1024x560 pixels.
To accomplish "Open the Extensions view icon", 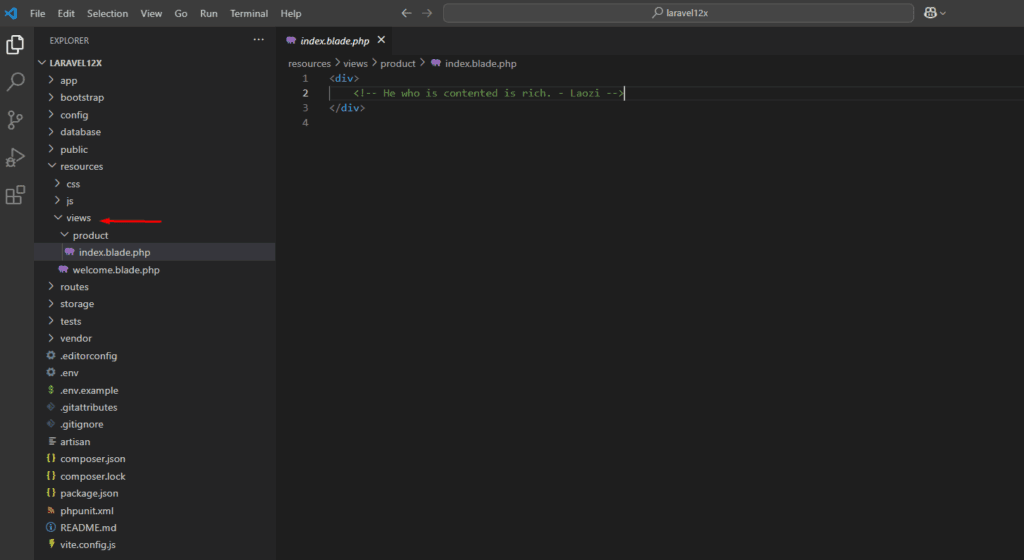I will tap(15, 195).
